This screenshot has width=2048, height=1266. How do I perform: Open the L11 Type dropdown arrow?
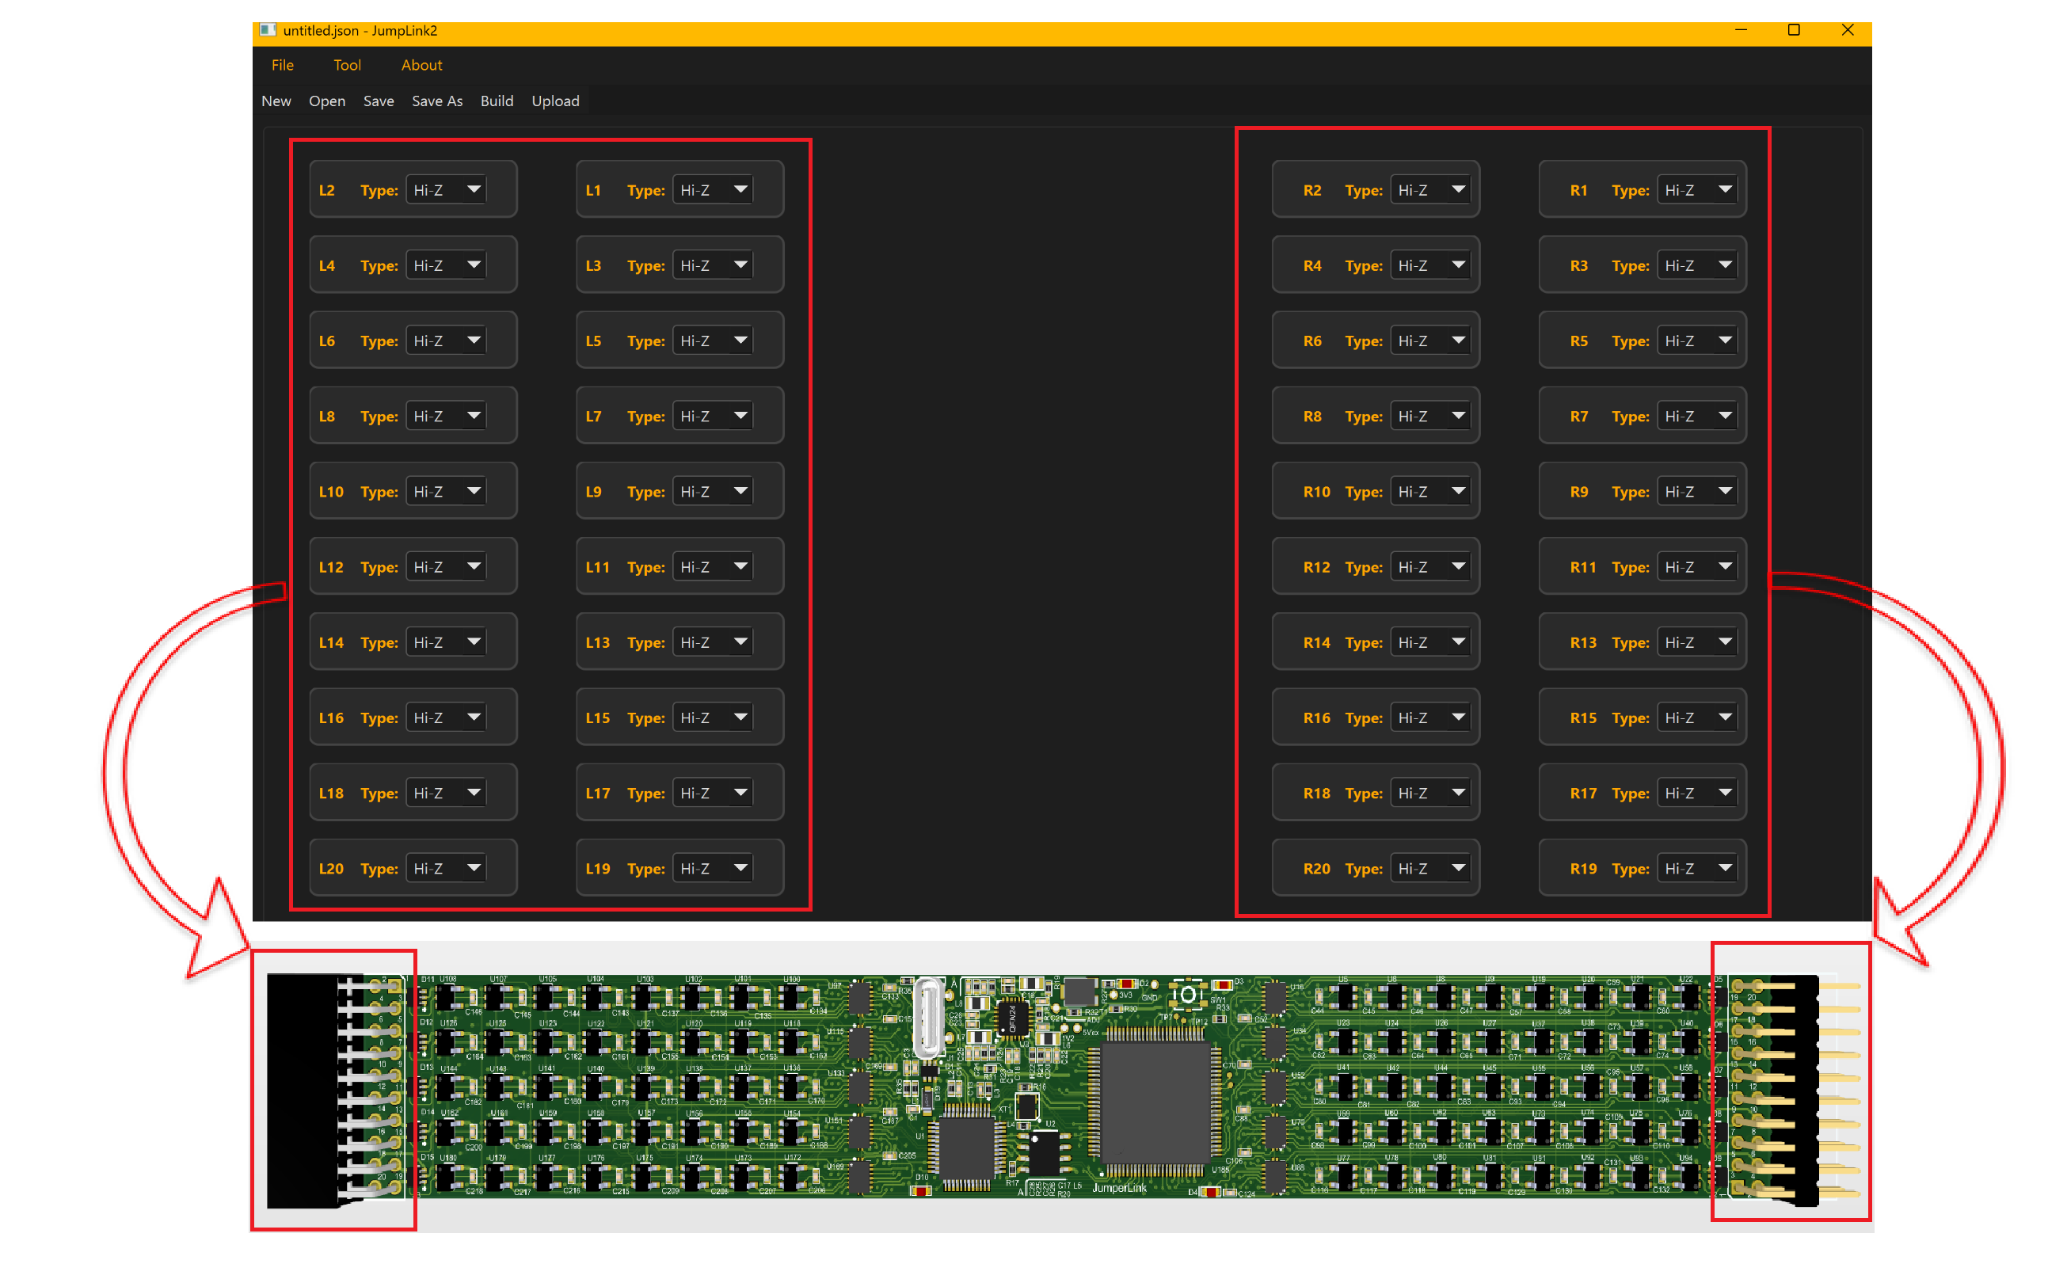[741, 567]
